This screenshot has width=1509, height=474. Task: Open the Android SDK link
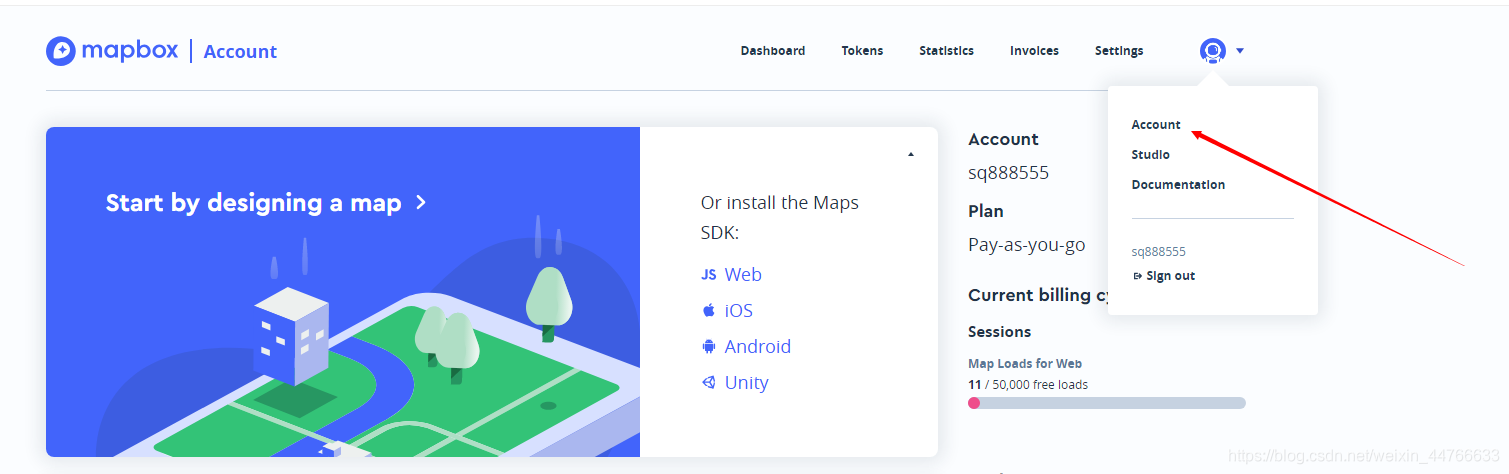[x=758, y=347]
